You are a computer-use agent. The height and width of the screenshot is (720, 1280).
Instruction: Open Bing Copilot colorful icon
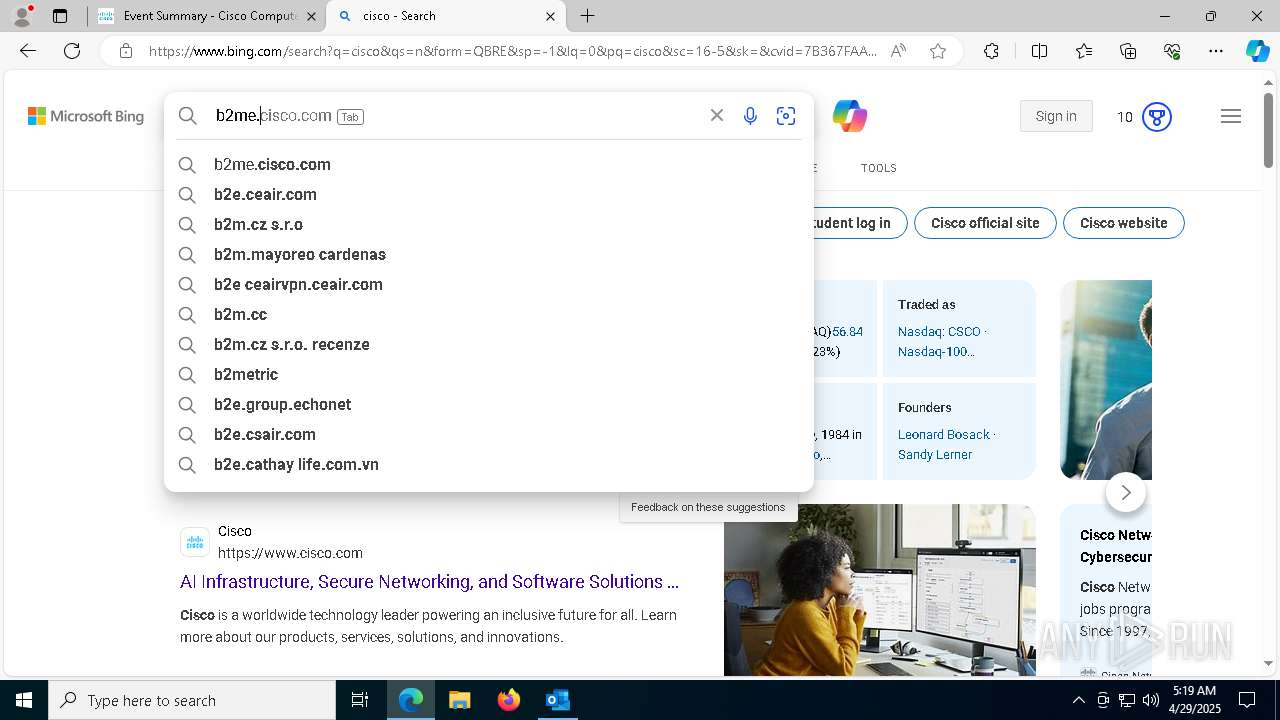[849, 116]
